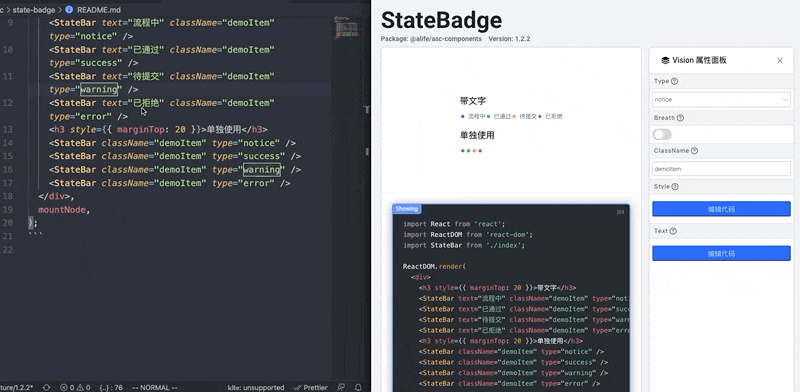Click the {..}: 76 status bar entry
Viewport: 800px width, 392px height.
tap(111, 387)
